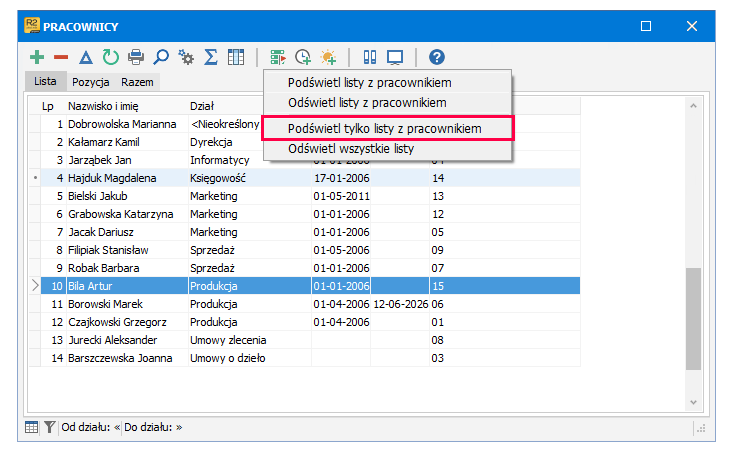
Task: Open help with the question mark icon
Action: [x=437, y=57]
